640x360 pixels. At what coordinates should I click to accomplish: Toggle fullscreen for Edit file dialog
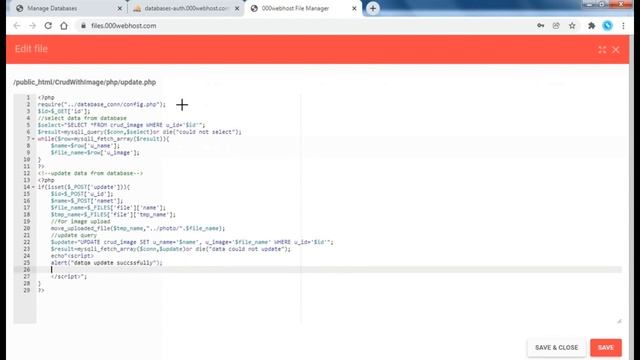point(602,50)
